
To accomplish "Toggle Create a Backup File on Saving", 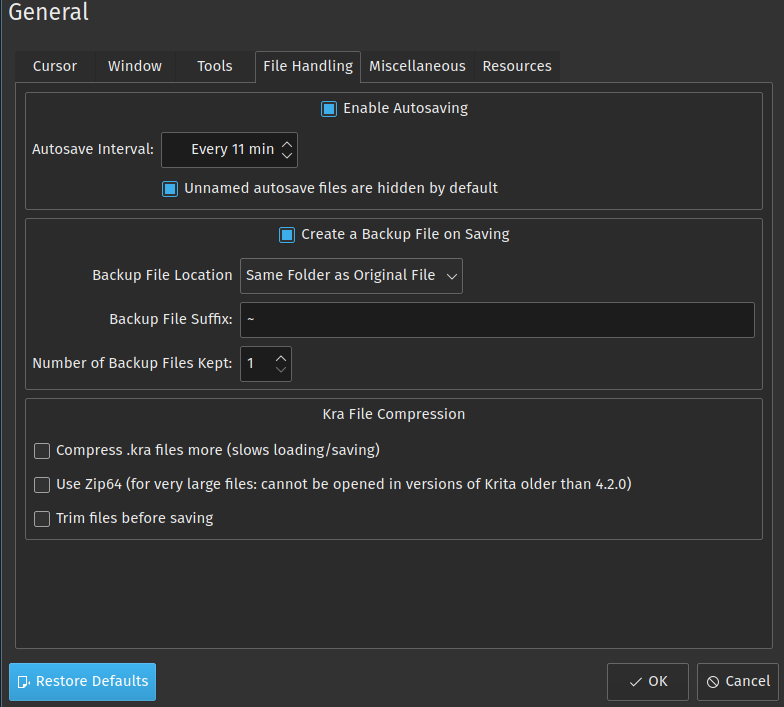I will coord(287,235).
